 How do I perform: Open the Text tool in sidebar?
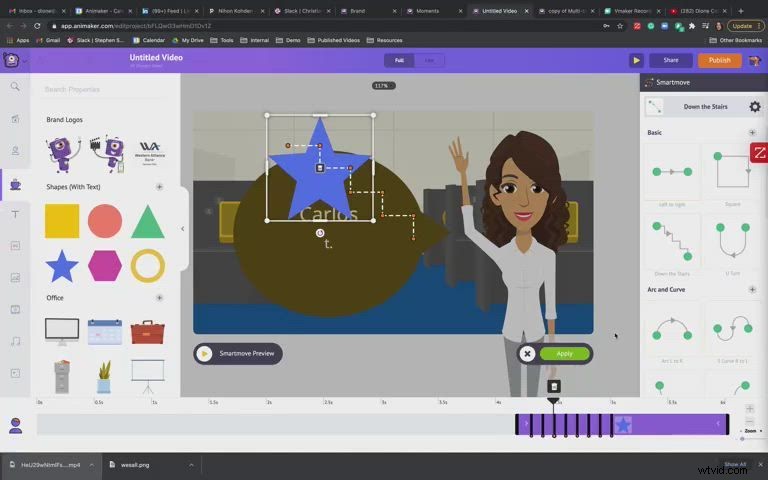click(15, 214)
